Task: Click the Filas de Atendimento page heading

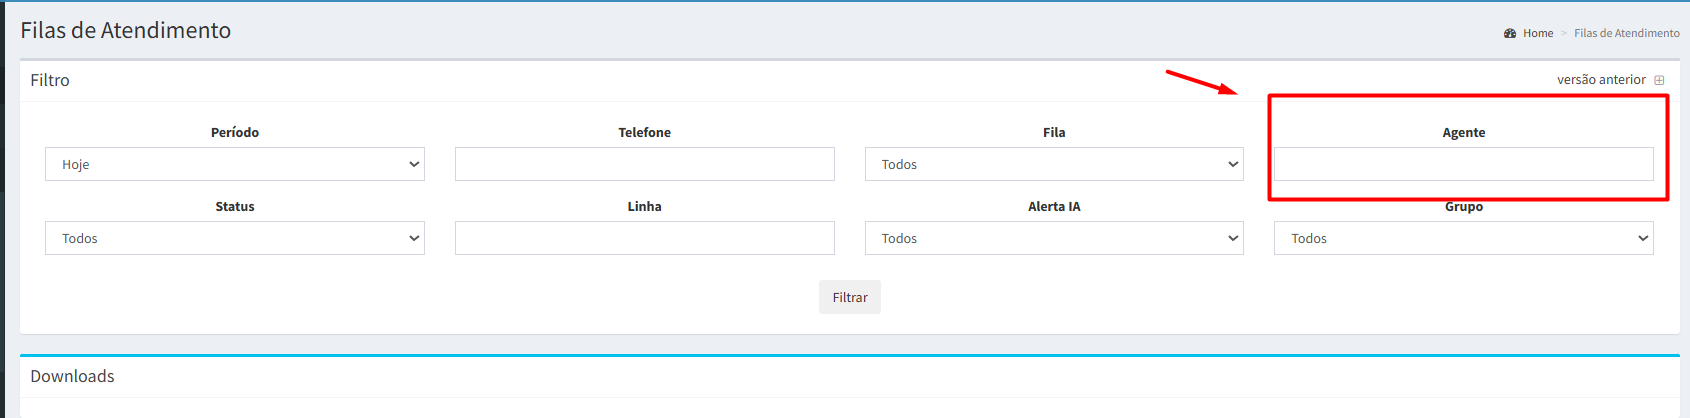Action: [126, 30]
